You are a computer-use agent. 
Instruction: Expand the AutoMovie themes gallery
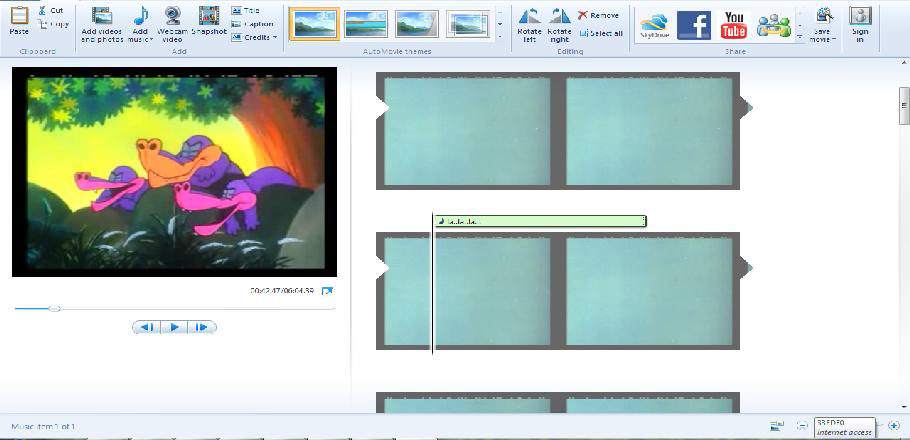(x=500, y=37)
